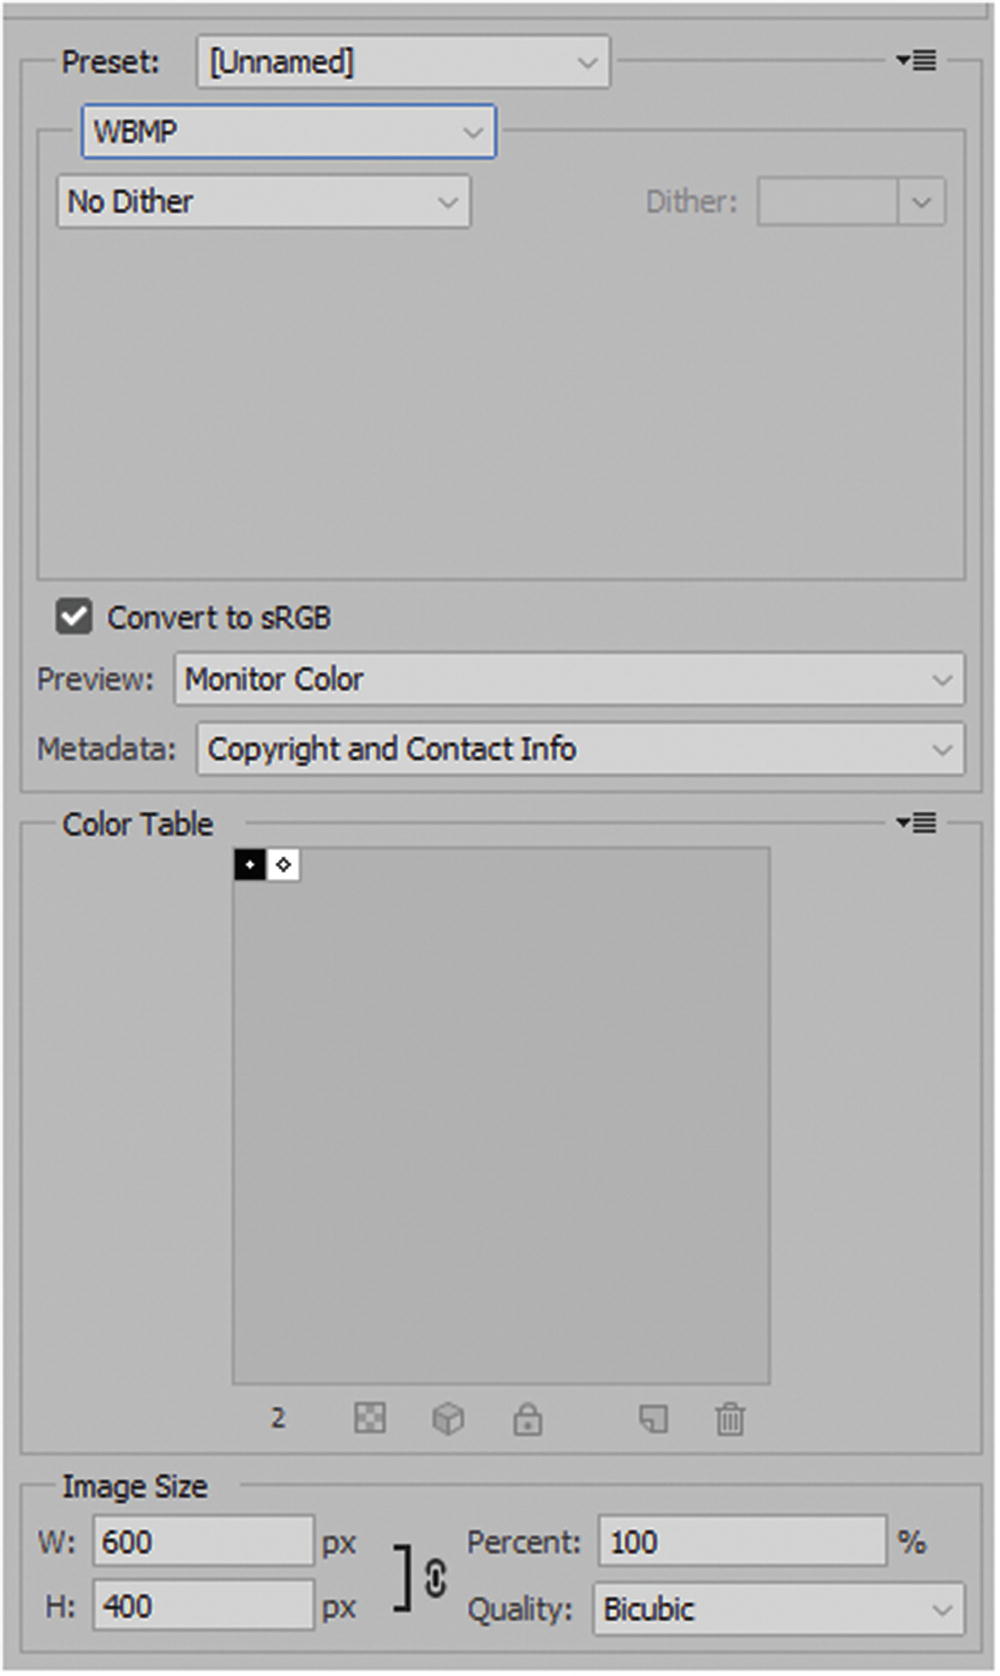Shift selected color to web-safe palette
Viewport: 1000px width, 1676px height.
click(x=448, y=1418)
